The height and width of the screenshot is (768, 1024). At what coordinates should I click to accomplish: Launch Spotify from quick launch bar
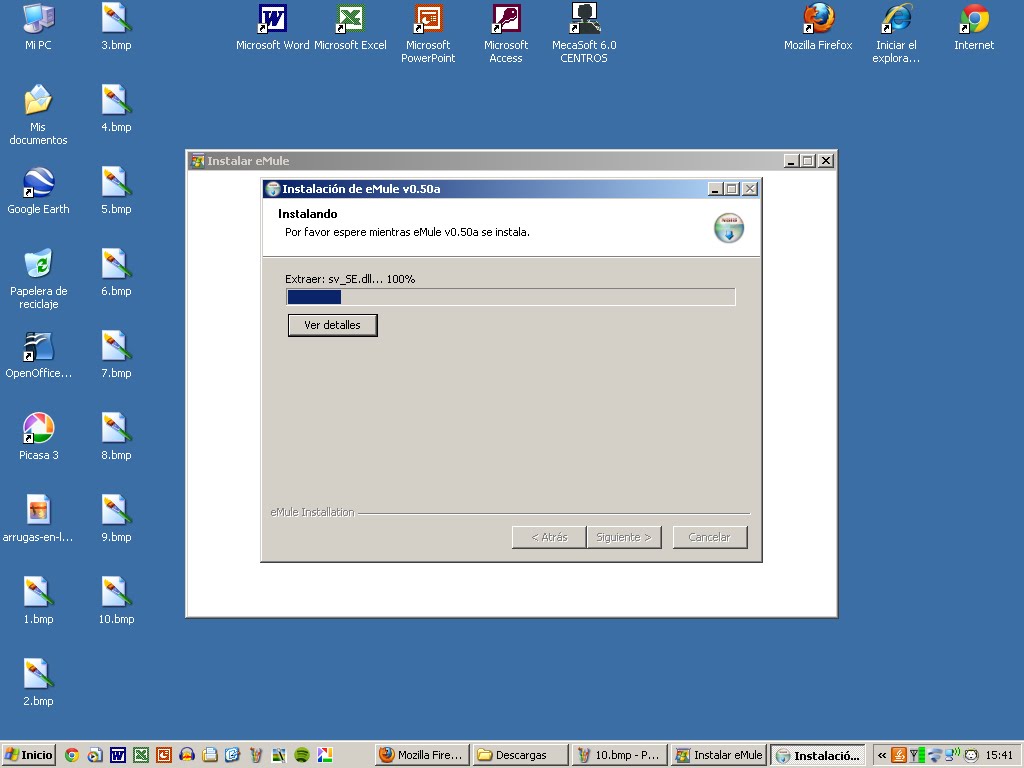tap(302, 755)
